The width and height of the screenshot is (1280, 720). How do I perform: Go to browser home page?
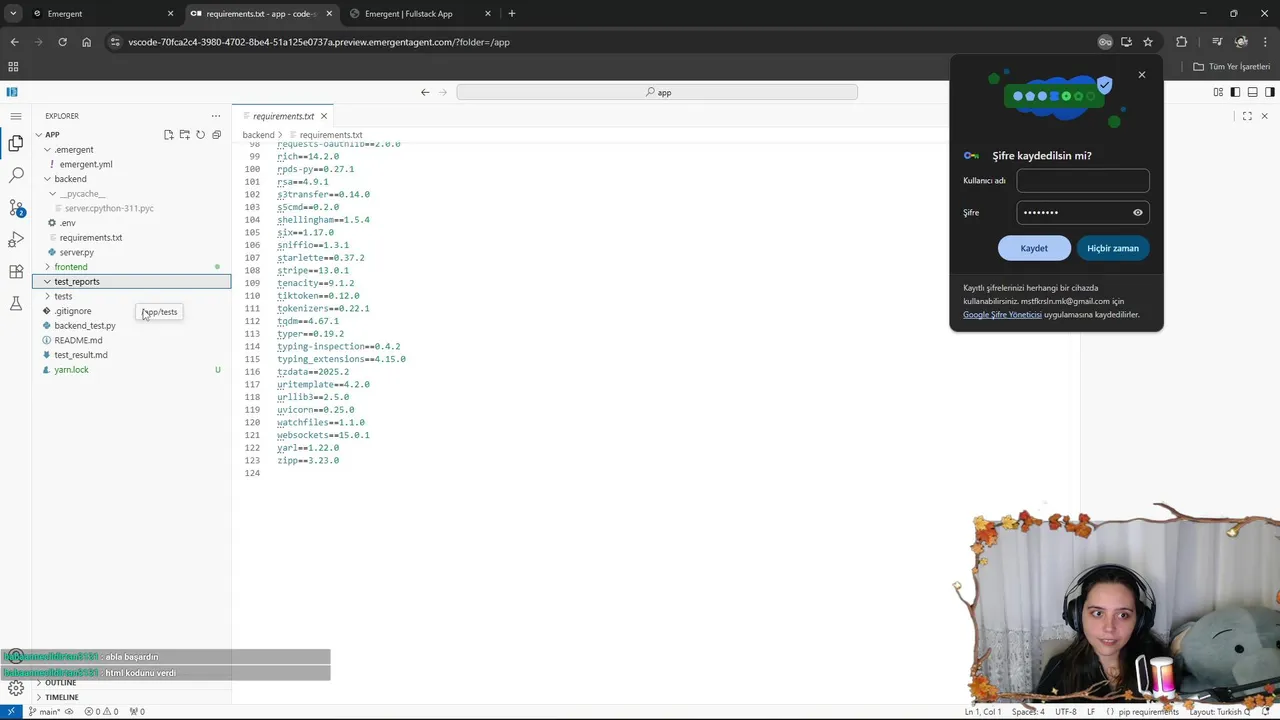[86, 42]
